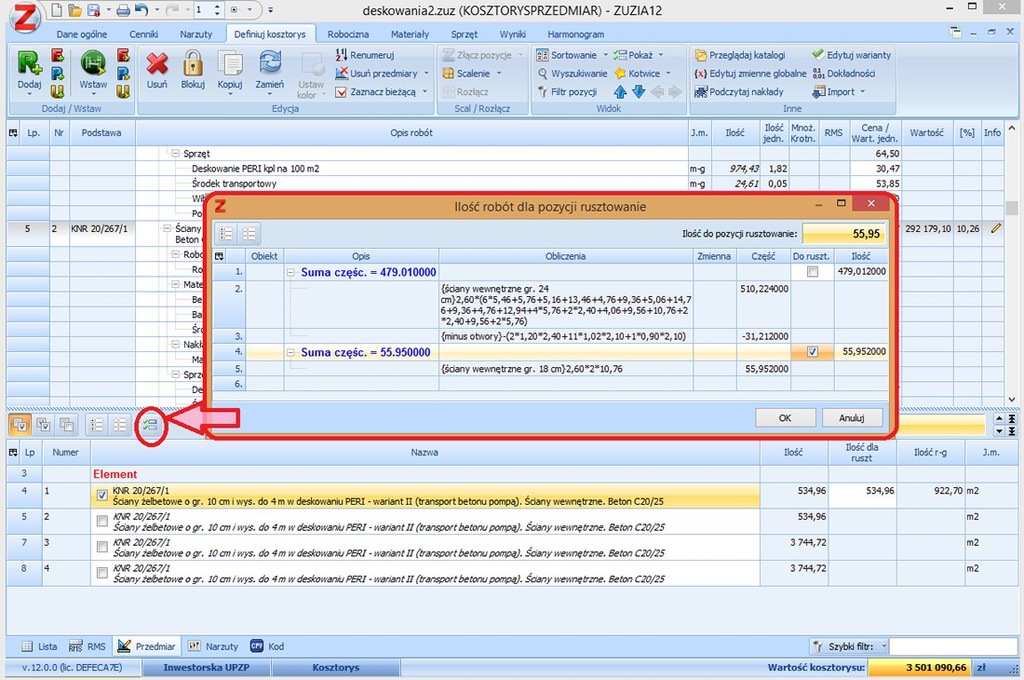Open Przeglądaj katalogi catalog browser
The height and width of the screenshot is (680, 1024).
[x=740, y=55]
